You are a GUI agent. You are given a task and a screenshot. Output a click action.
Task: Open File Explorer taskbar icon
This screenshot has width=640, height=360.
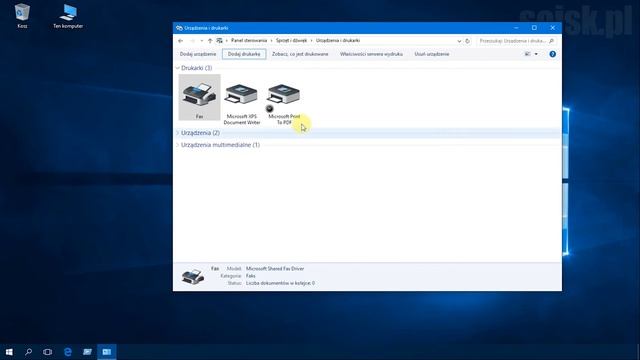coord(87,352)
